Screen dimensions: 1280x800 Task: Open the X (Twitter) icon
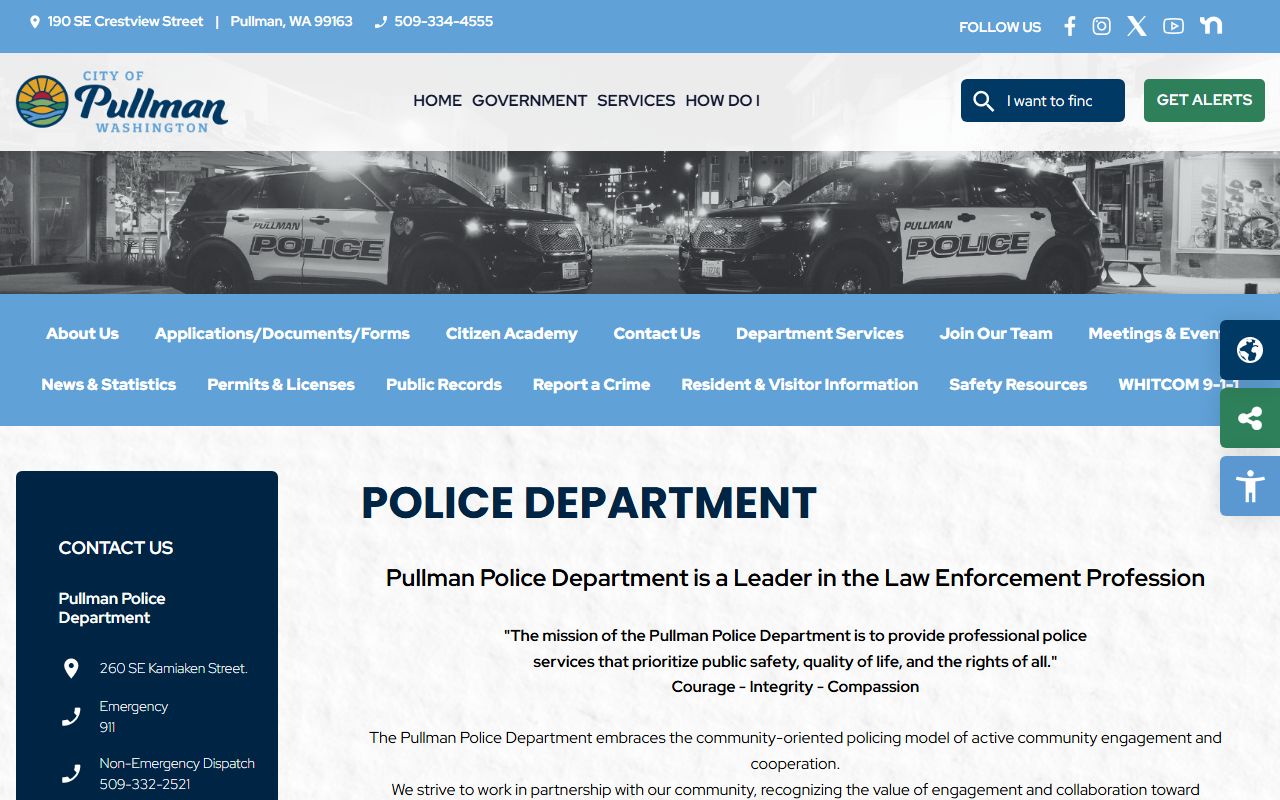1137,26
